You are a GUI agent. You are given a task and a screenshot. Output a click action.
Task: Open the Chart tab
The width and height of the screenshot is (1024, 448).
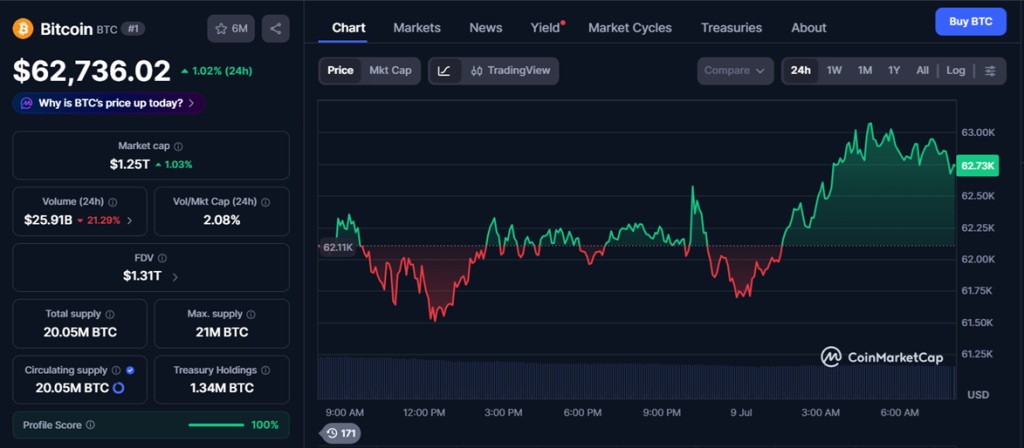coord(349,28)
